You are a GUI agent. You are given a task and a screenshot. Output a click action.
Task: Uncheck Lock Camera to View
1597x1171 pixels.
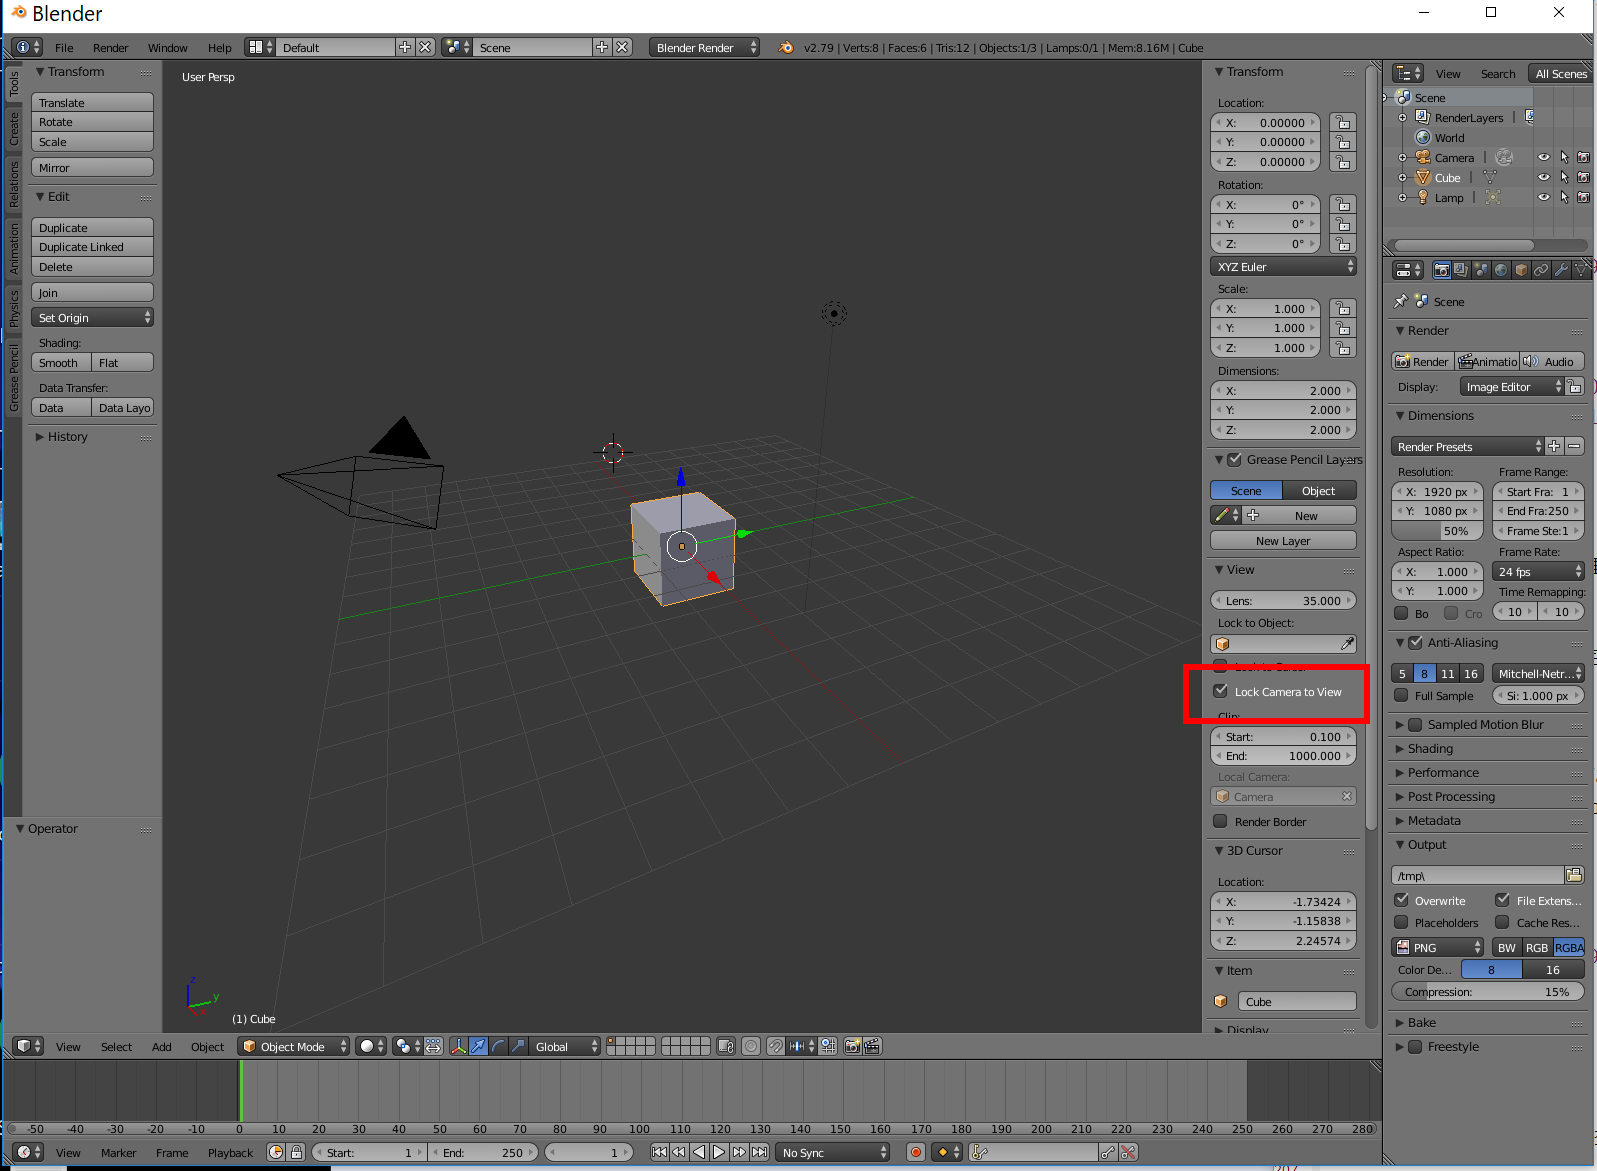pyautogui.click(x=1221, y=691)
